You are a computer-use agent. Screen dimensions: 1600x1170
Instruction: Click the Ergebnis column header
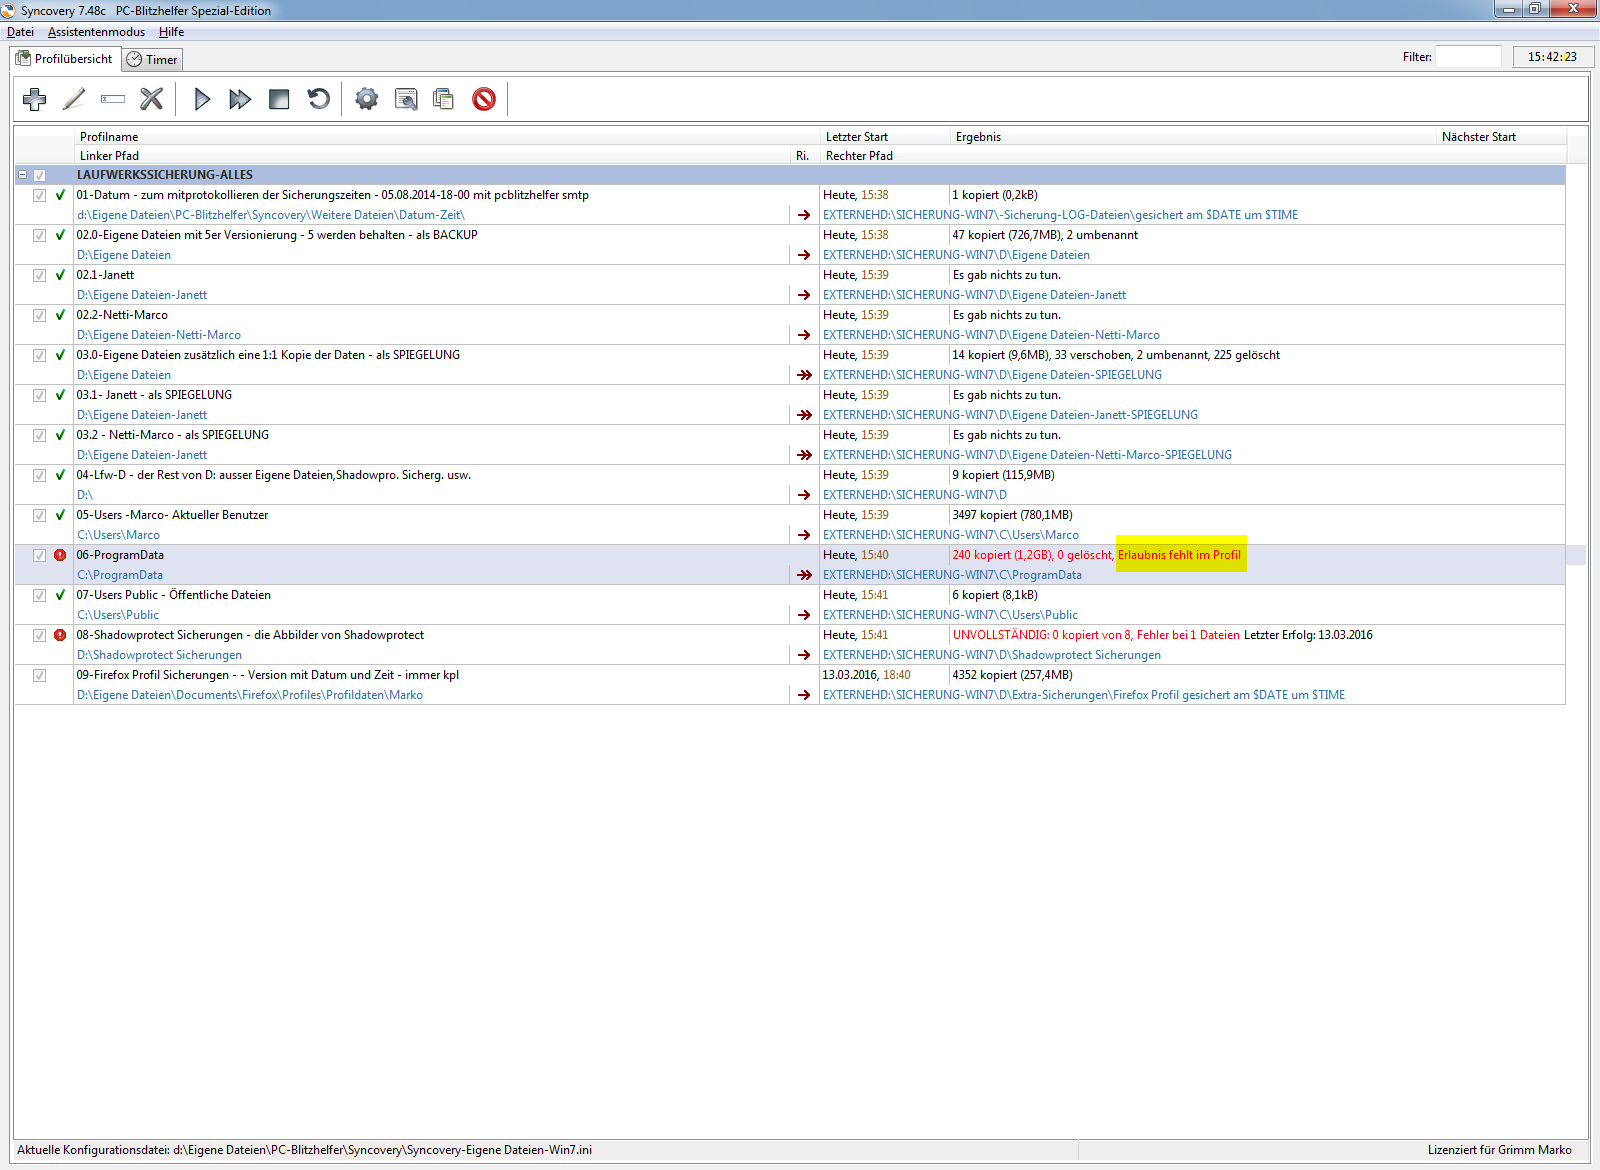click(978, 137)
